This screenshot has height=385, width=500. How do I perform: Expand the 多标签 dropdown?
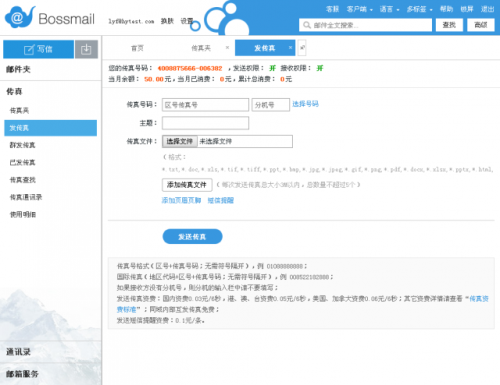[419, 9]
